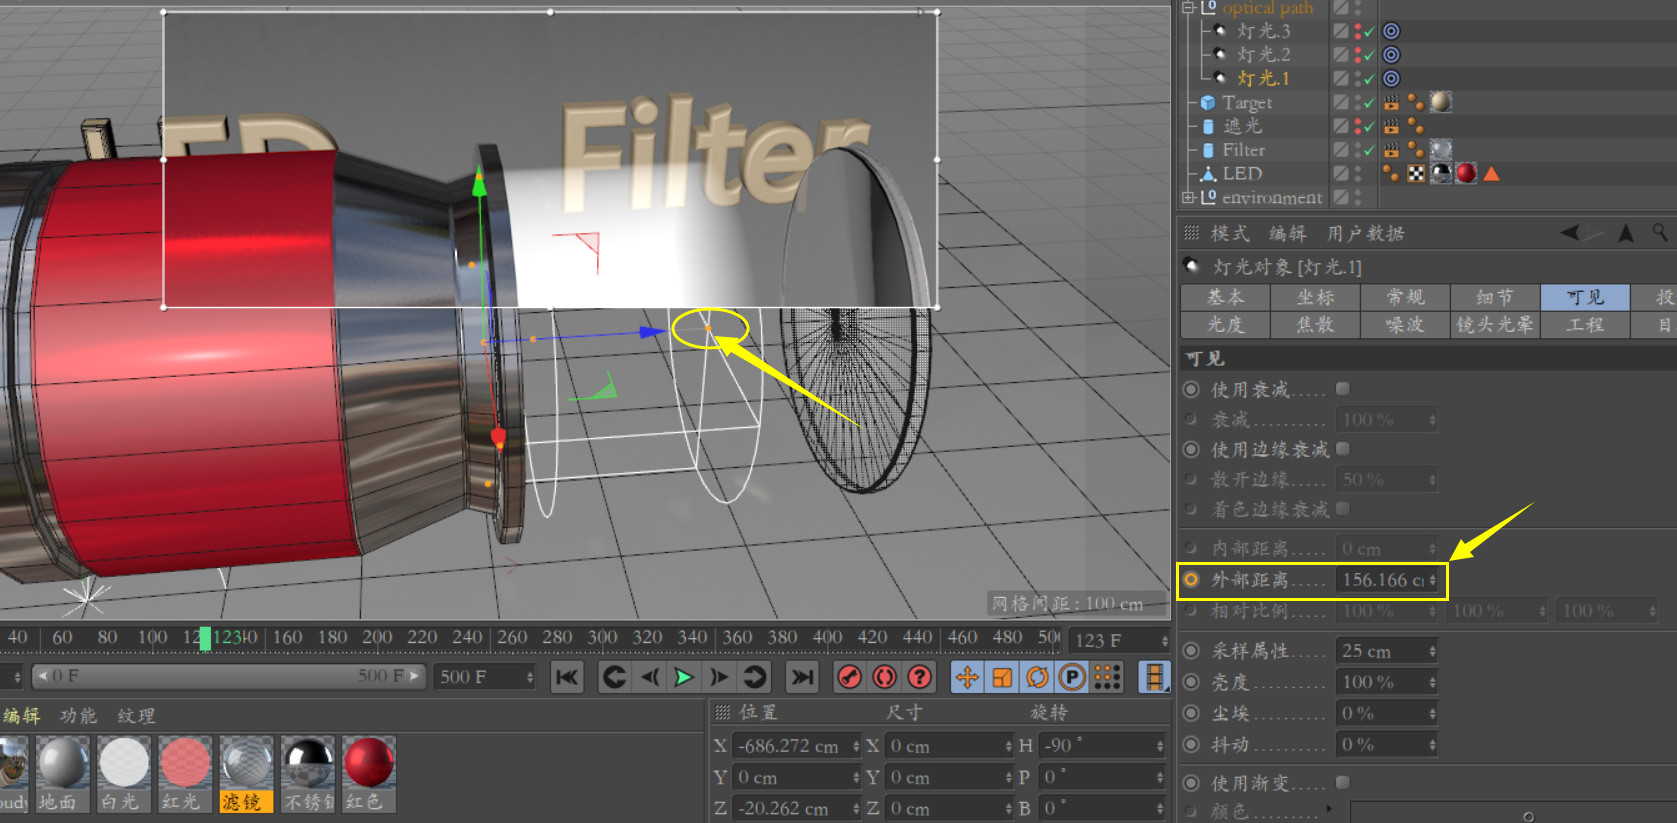Go to the end of the animation
Viewport: 1677px width, 823px height.
click(x=802, y=677)
